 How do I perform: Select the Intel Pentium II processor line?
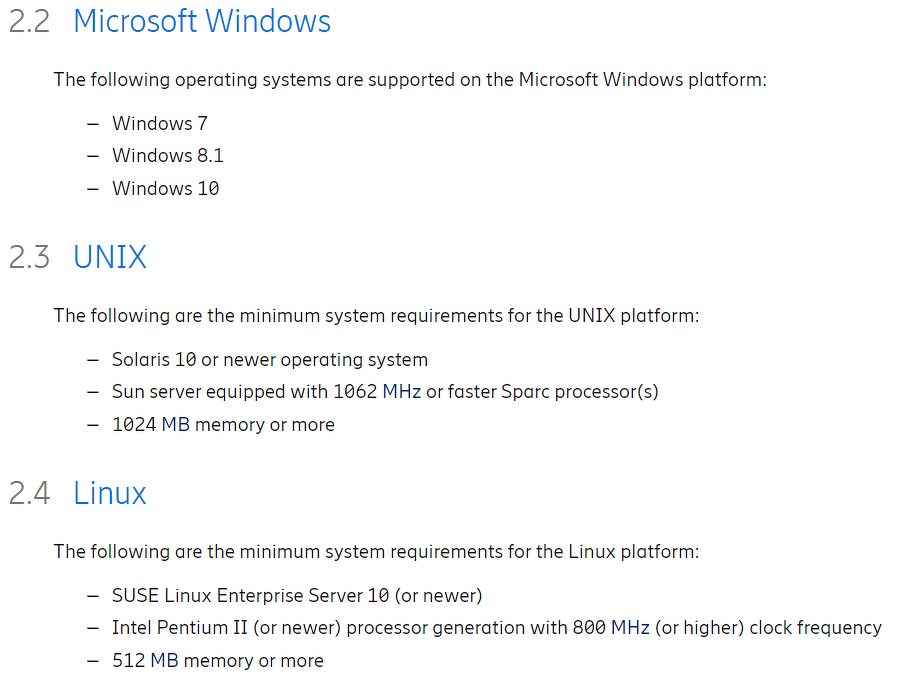pos(496,628)
